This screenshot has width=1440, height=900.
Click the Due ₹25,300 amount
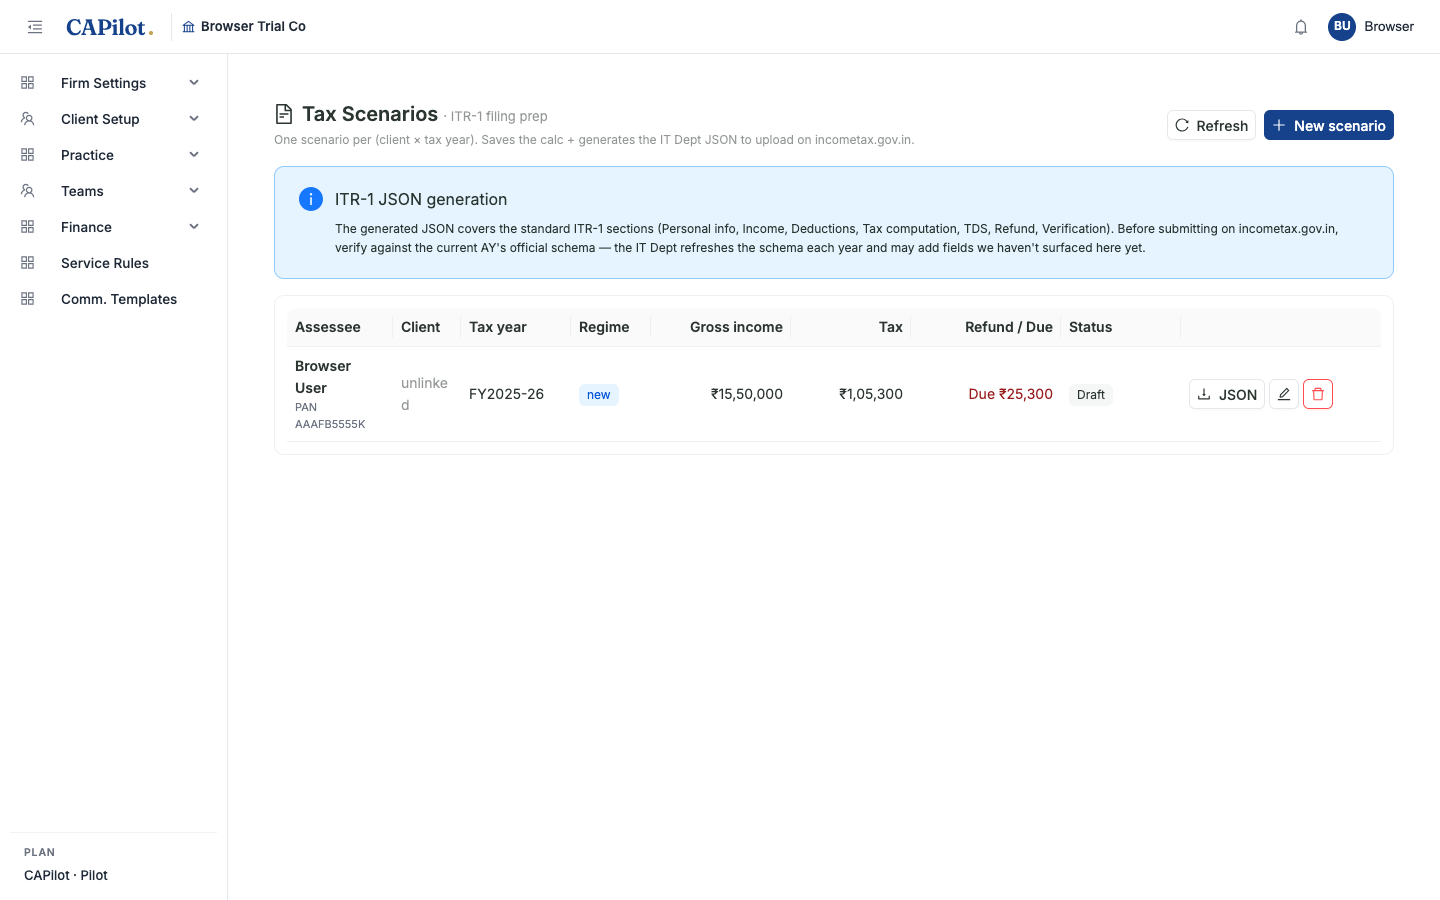[1010, 394]
